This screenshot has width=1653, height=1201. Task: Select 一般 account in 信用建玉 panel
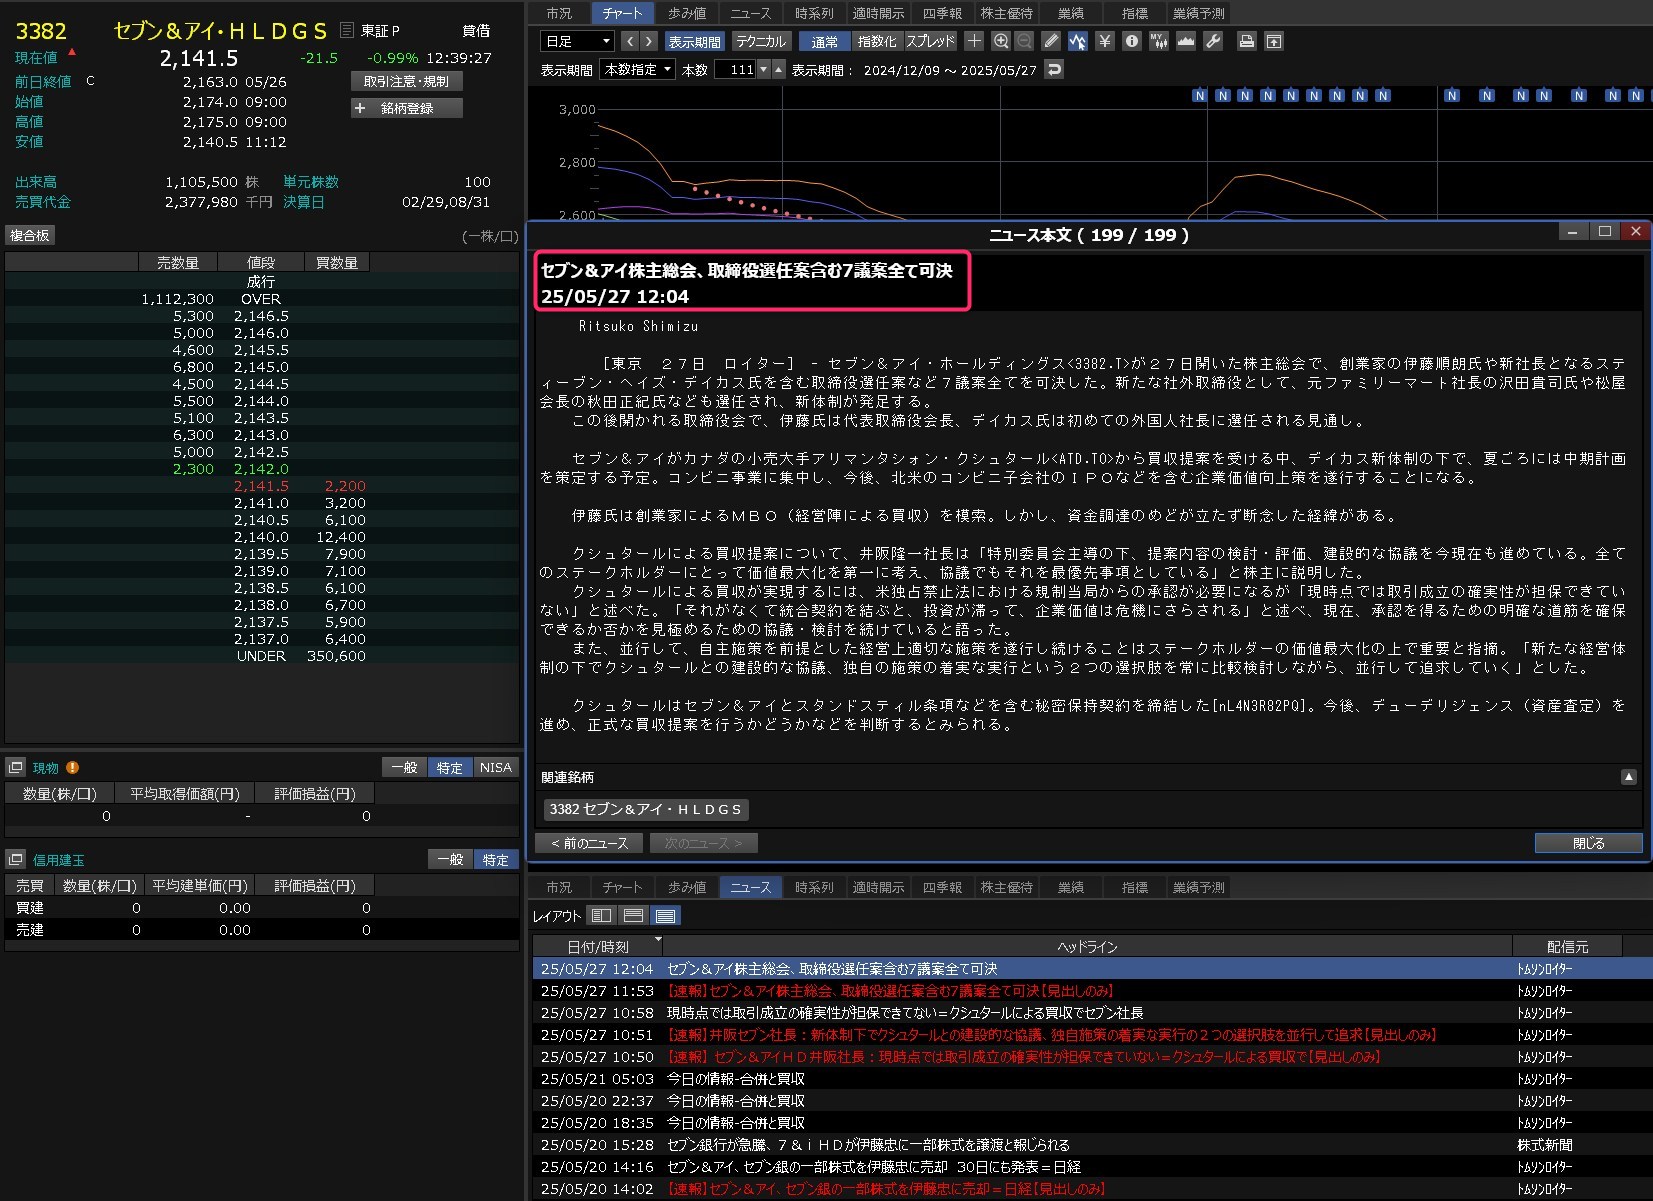(x=450, y=859)
